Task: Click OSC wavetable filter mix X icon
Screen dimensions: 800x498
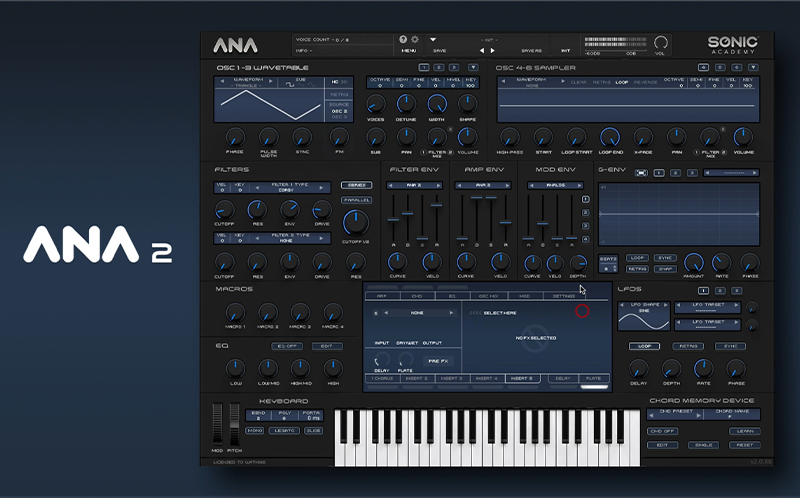Action: click(450, 130)
